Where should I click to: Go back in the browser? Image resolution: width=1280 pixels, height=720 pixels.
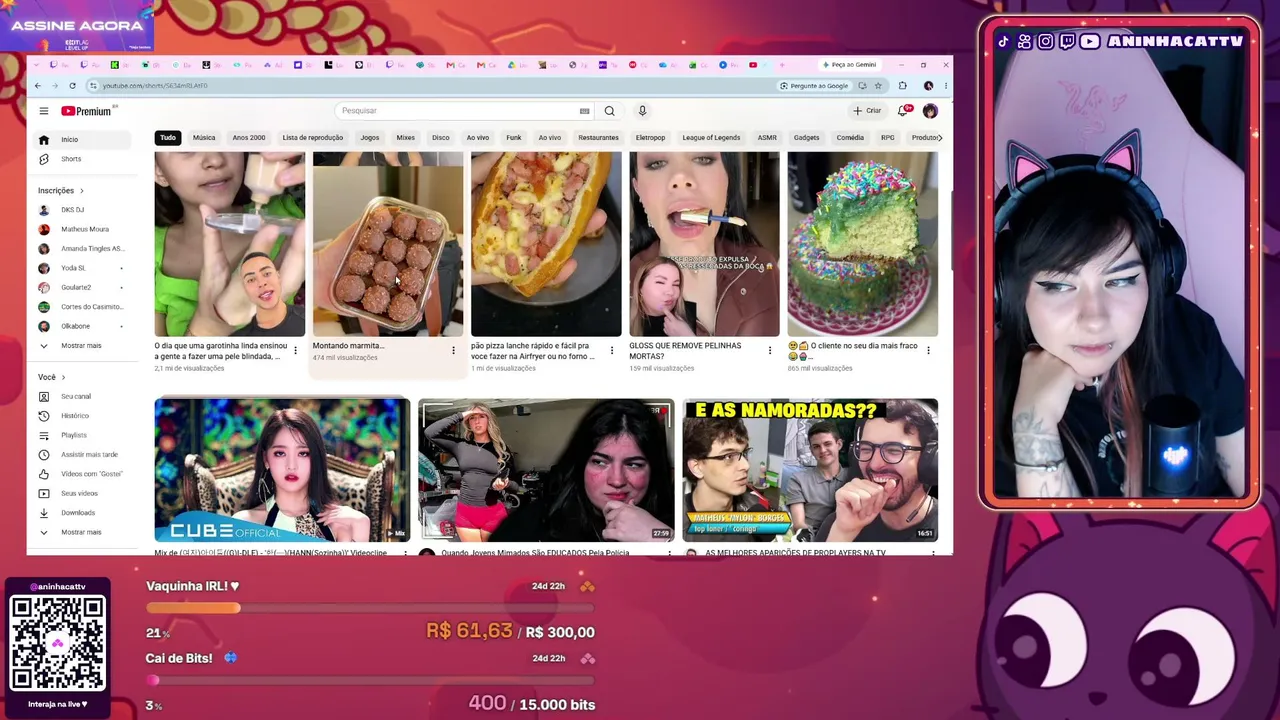(38, 86)
